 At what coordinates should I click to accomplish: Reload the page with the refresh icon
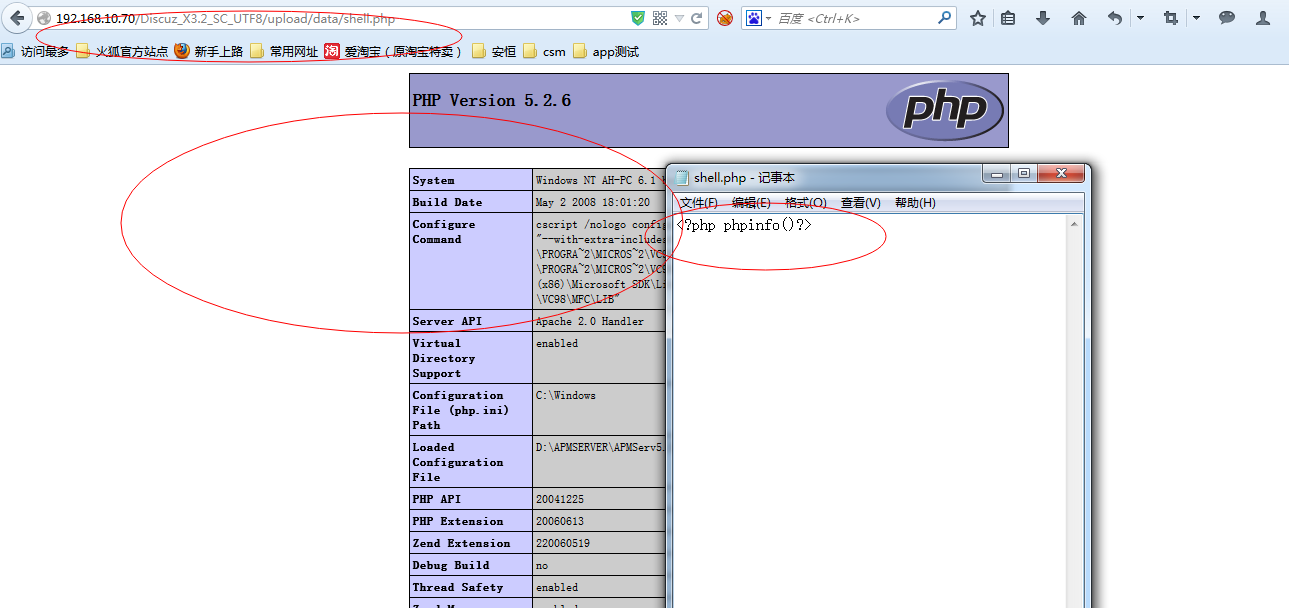(x=697, y=18)
